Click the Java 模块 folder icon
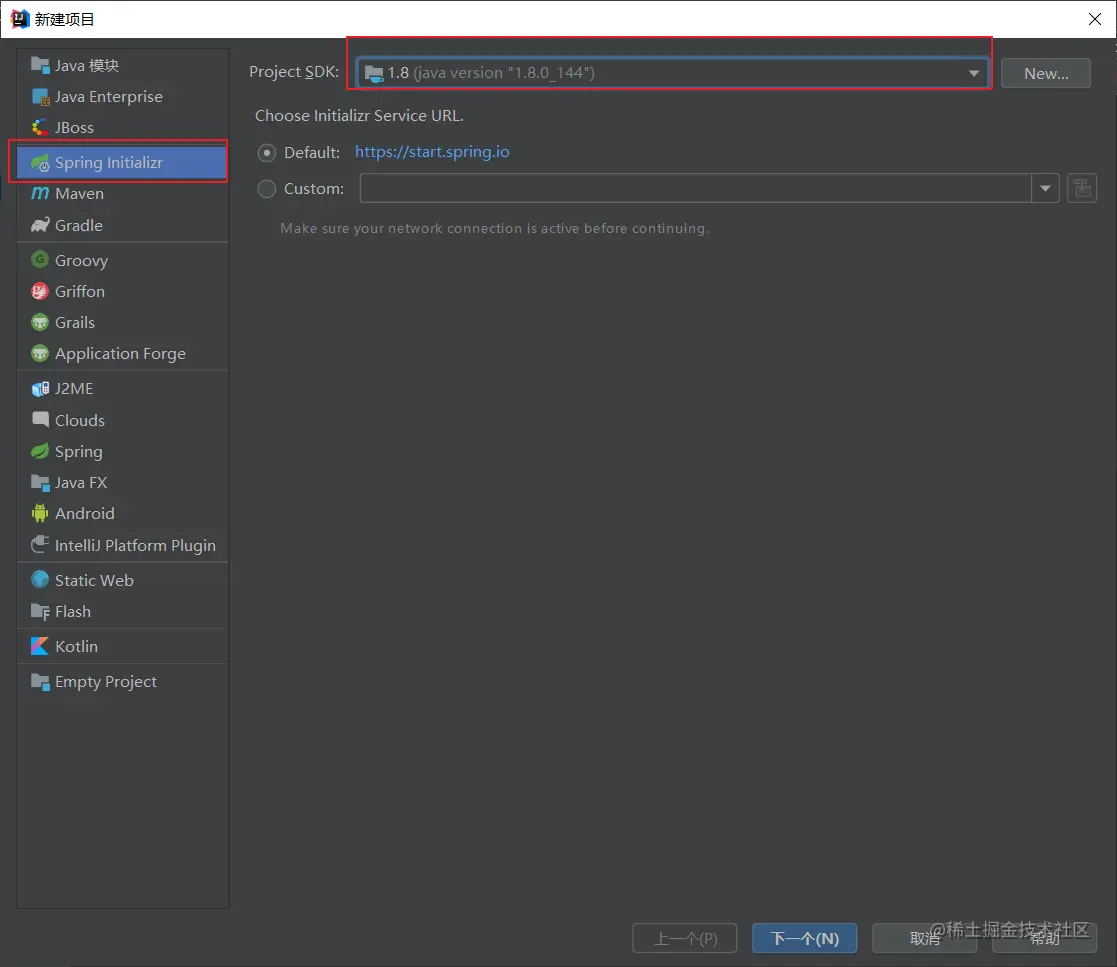1117x967 pixels. click(x=40, y=65)
